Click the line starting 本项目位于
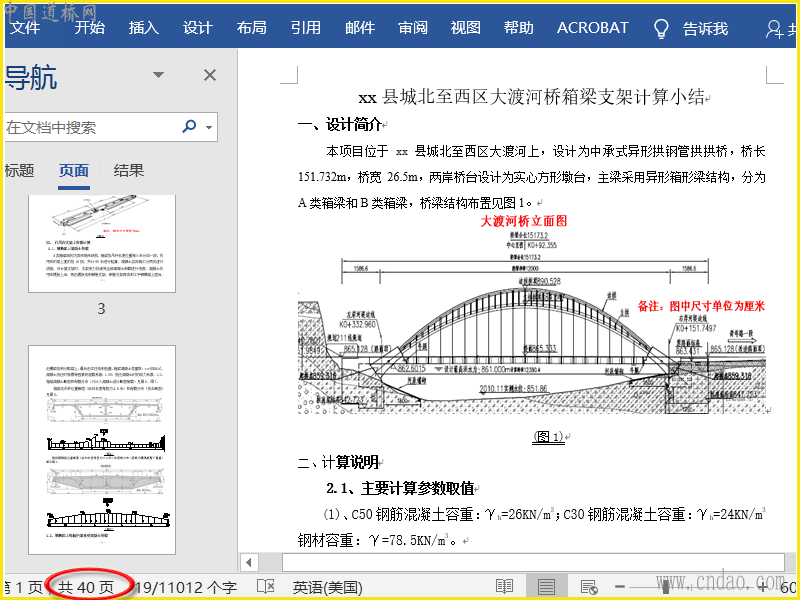 pyautogui.click(x=546, y=151)
